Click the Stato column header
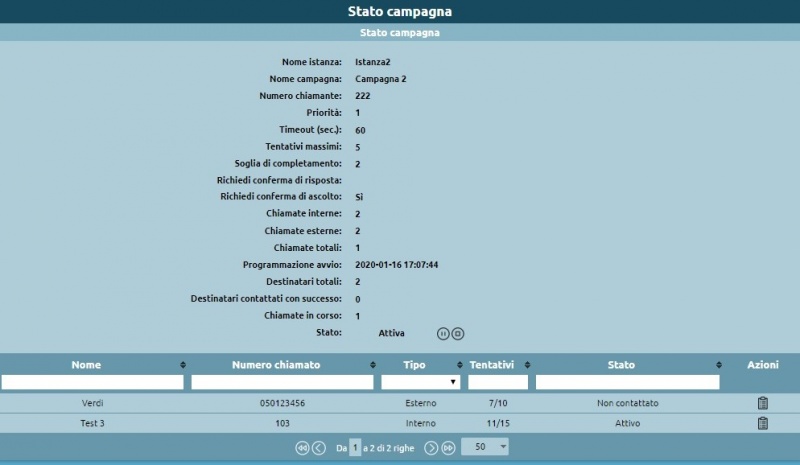The width and height of the screenshot is (800, 465). (621, 365)
